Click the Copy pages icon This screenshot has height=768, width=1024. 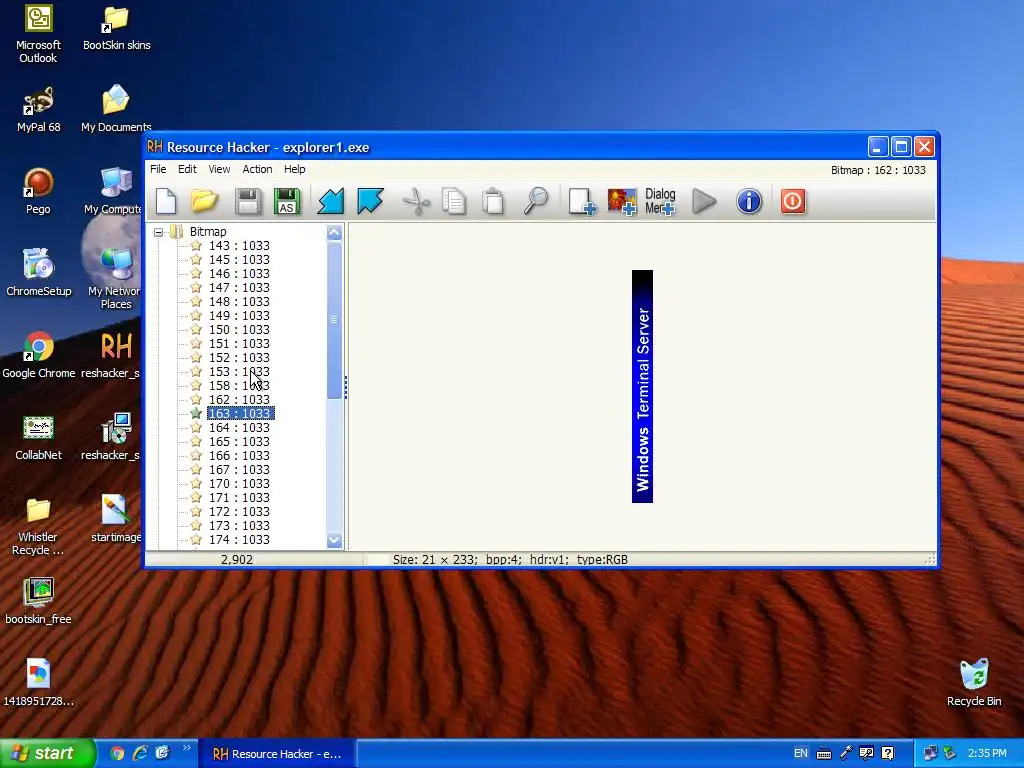(x=454, y=201)
